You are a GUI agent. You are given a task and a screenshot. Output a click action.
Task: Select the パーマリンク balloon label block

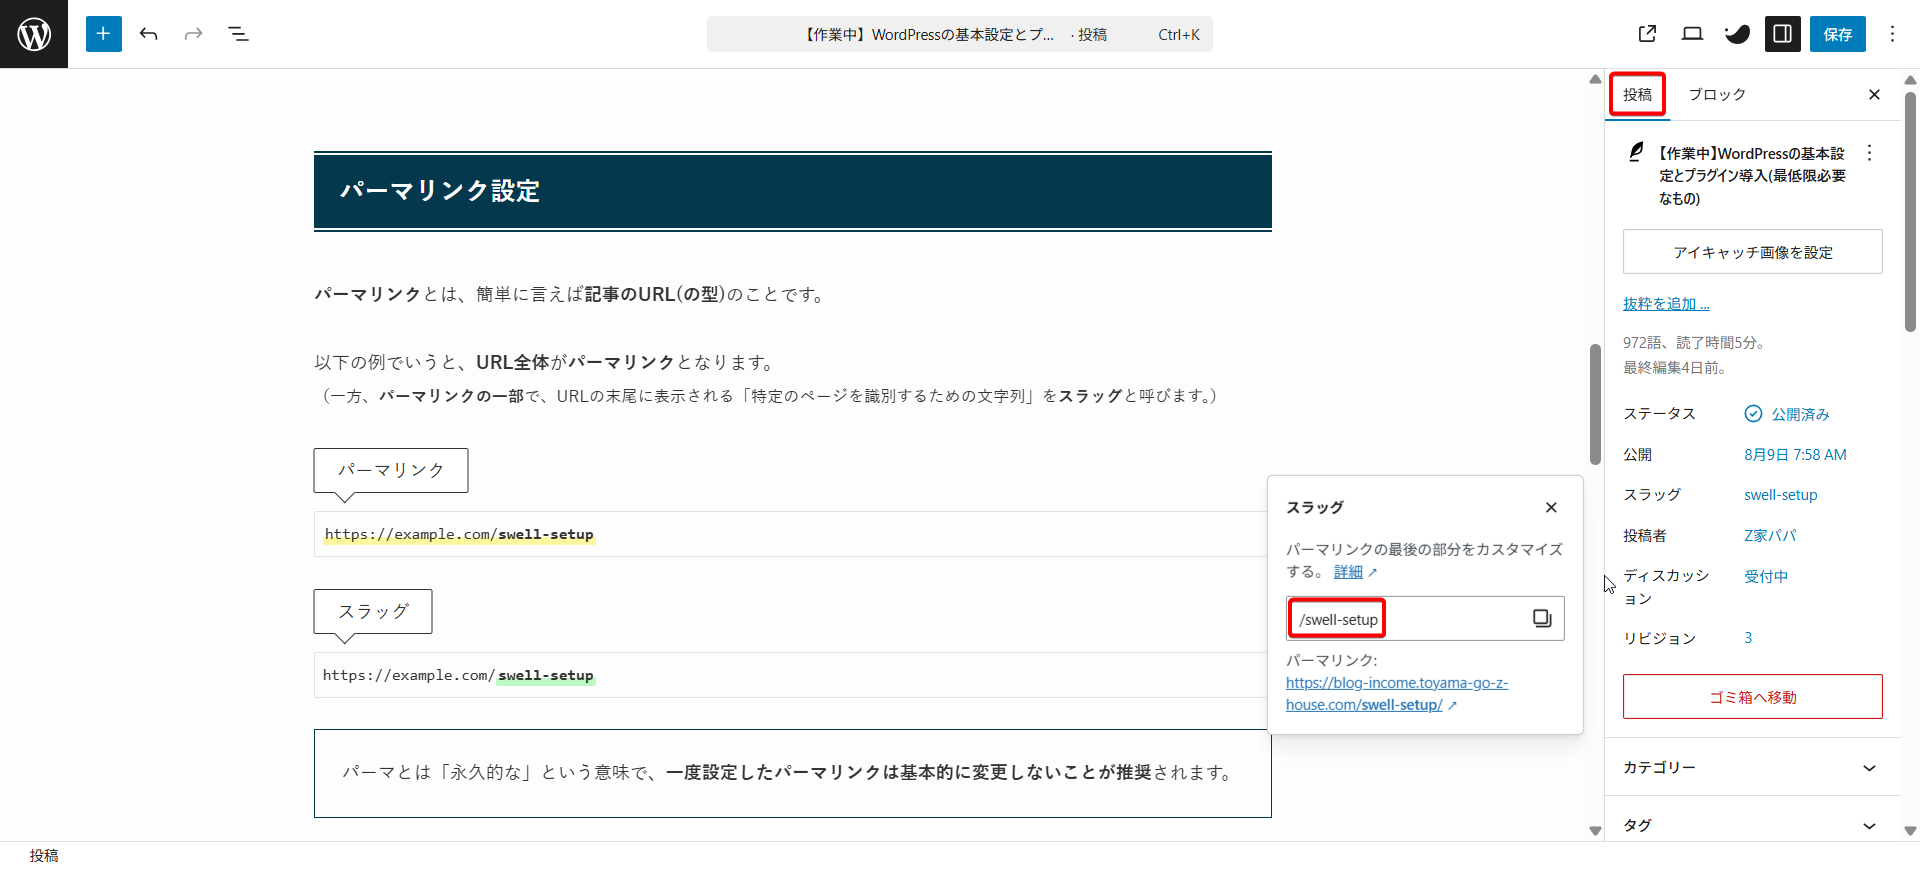(391, 470)
